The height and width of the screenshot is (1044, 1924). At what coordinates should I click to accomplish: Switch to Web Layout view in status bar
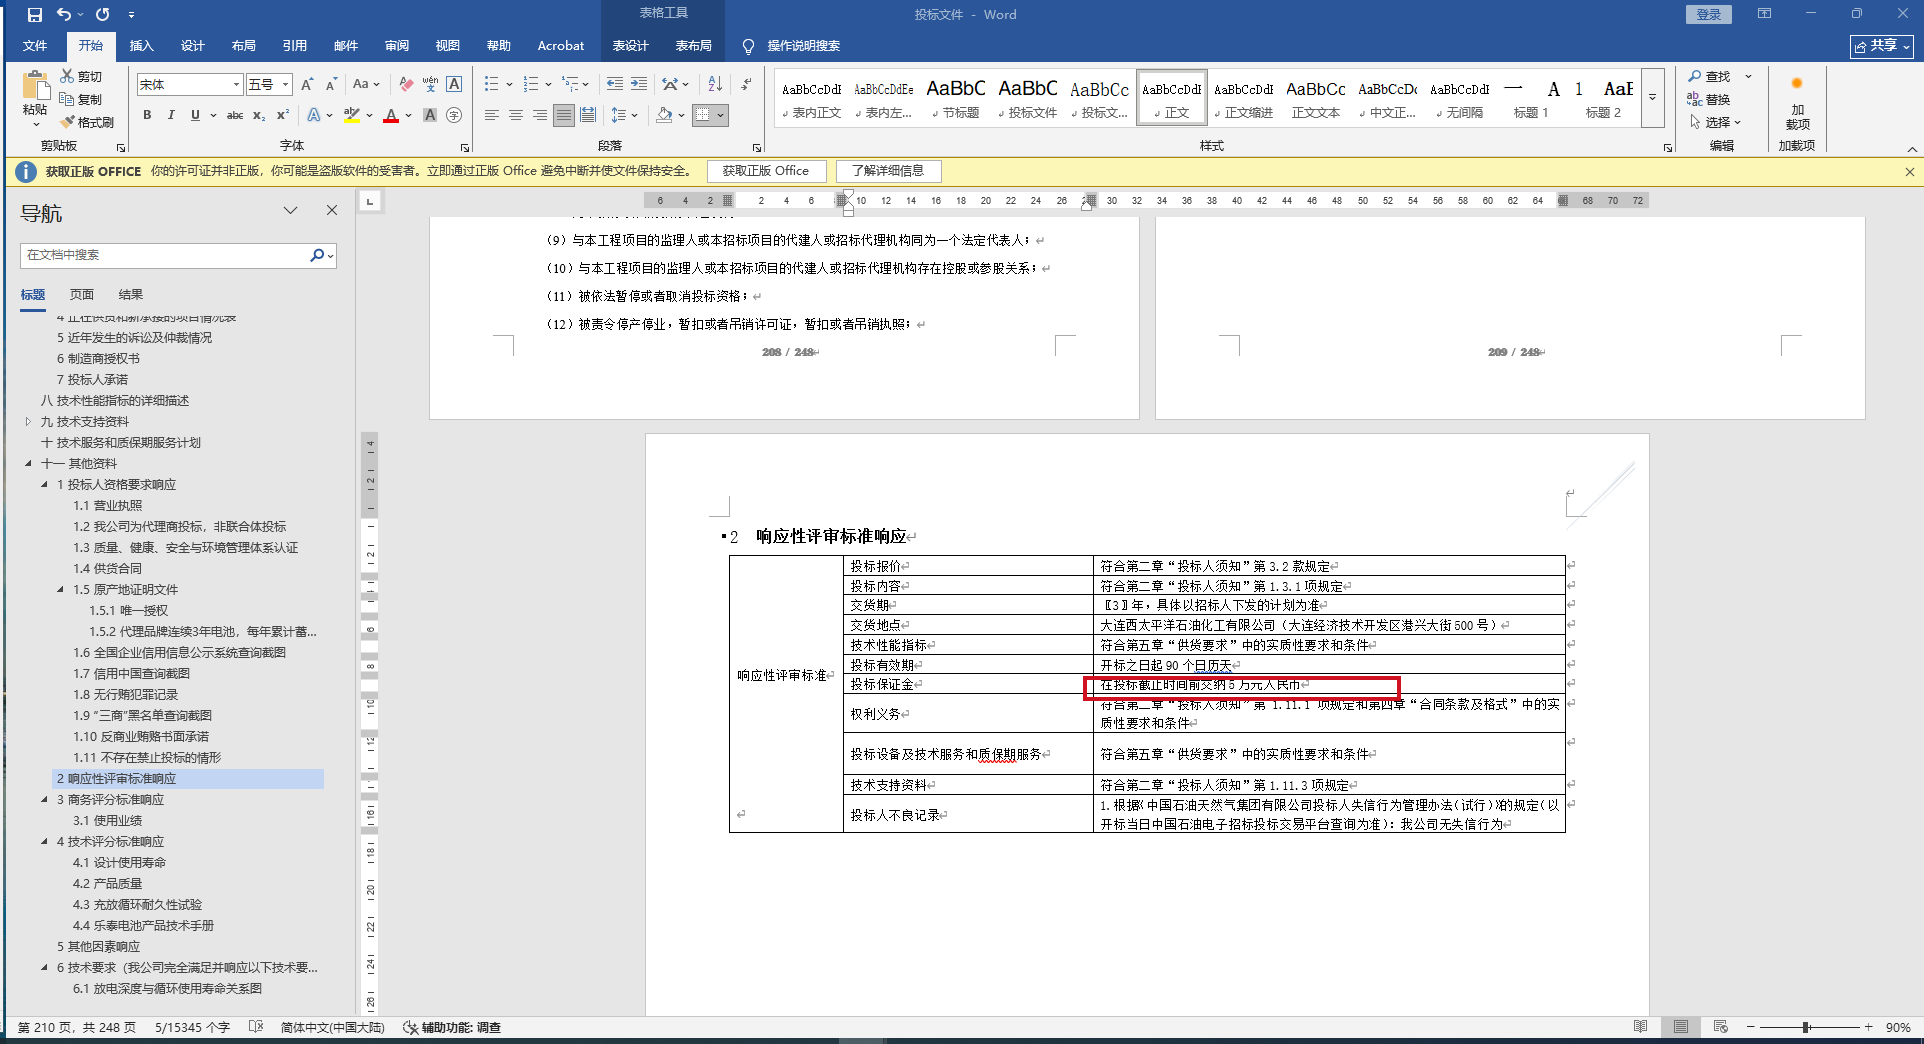pos(1720,1027)
